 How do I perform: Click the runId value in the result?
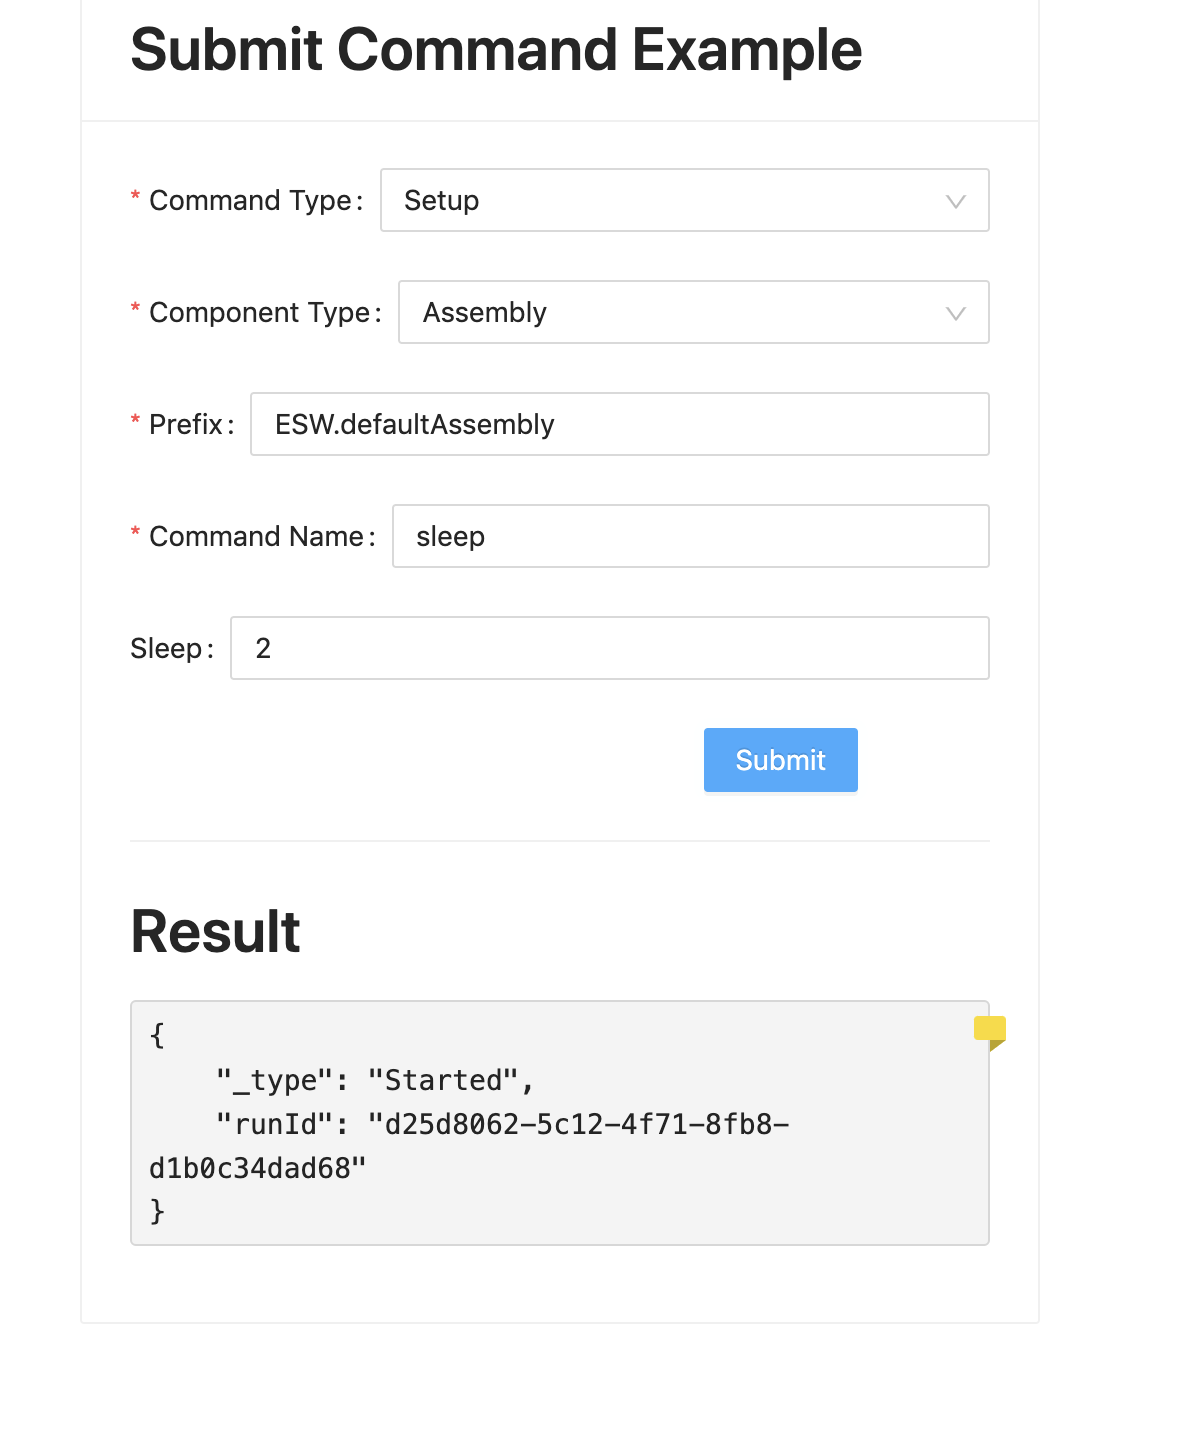pos(469,1146)
